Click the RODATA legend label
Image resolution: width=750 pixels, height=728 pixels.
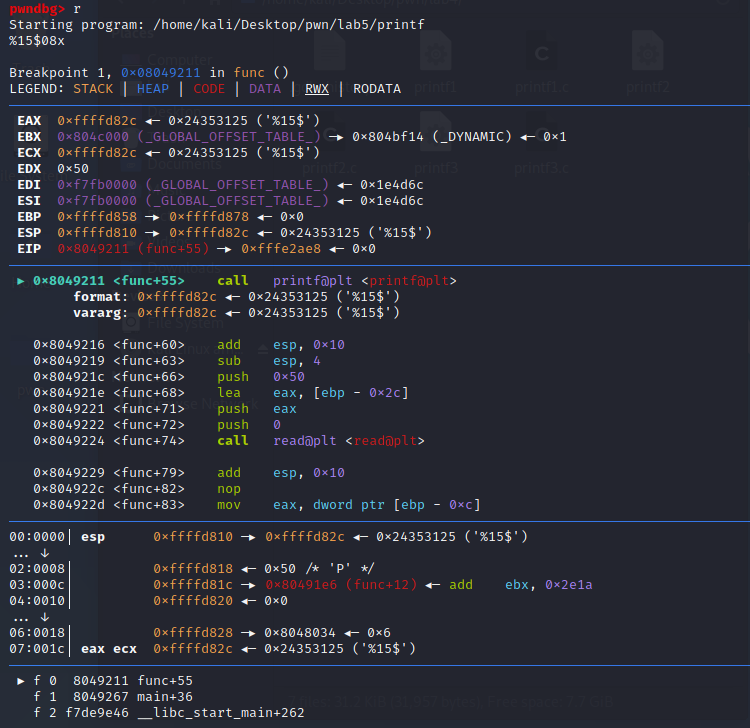[377, 89]
